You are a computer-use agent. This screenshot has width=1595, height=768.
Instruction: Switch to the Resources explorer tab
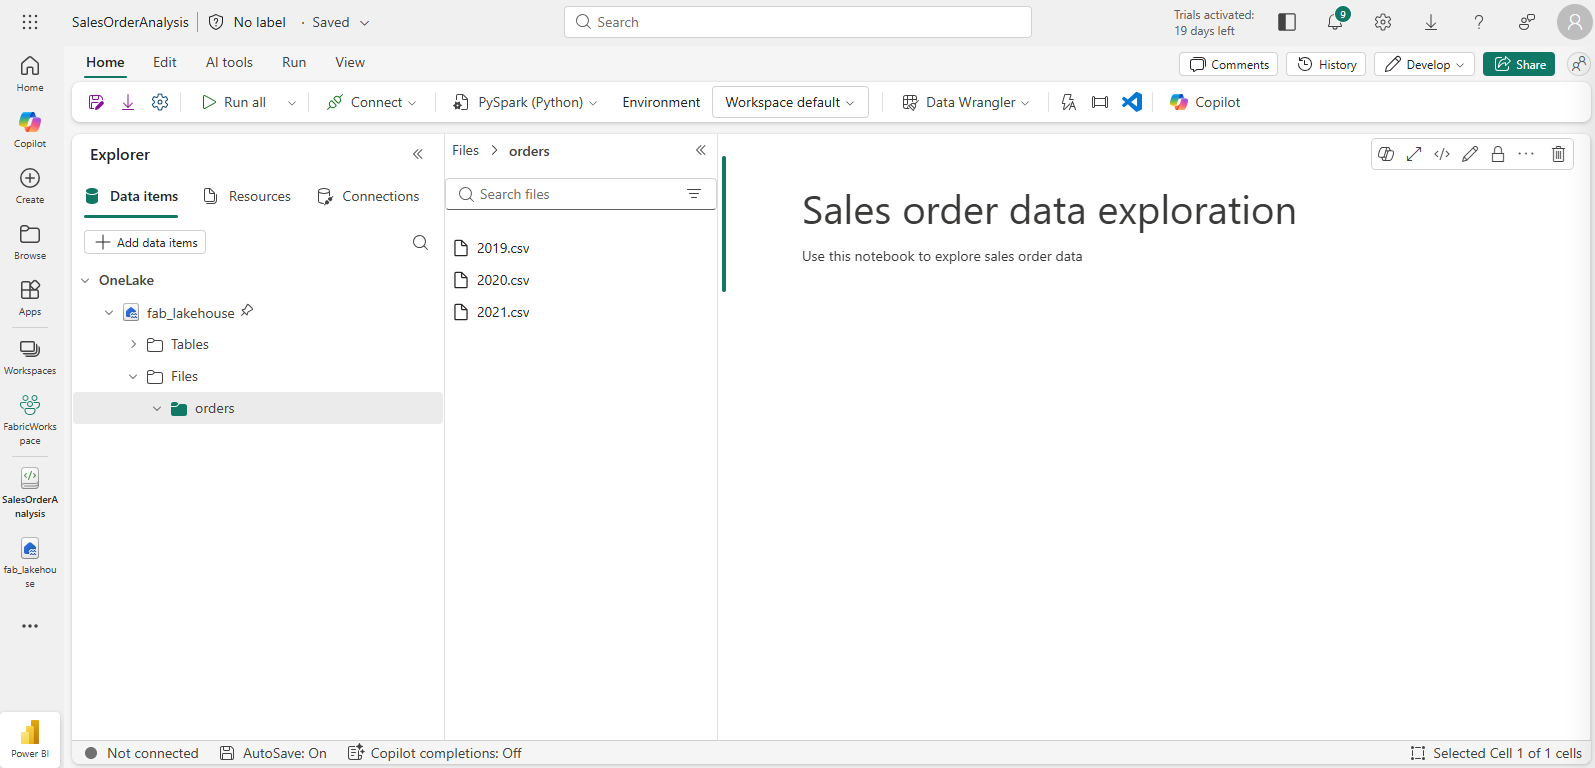[x=247, y=196]
